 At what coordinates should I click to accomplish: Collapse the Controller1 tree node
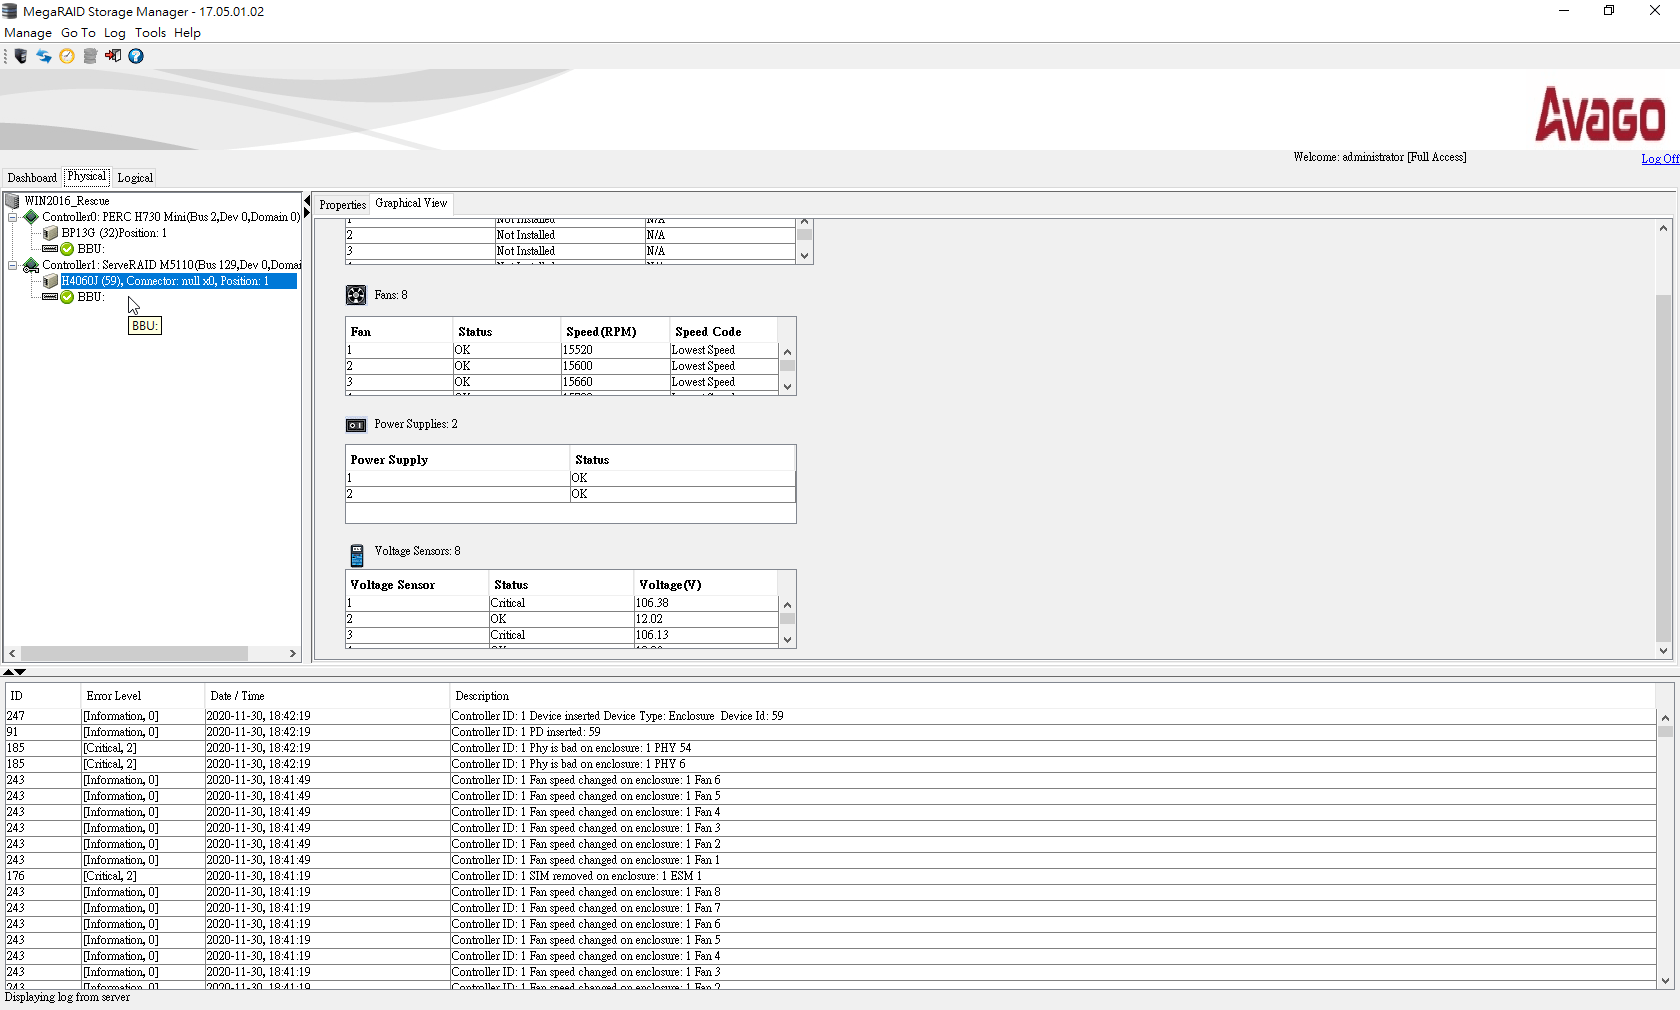(13, 265)
